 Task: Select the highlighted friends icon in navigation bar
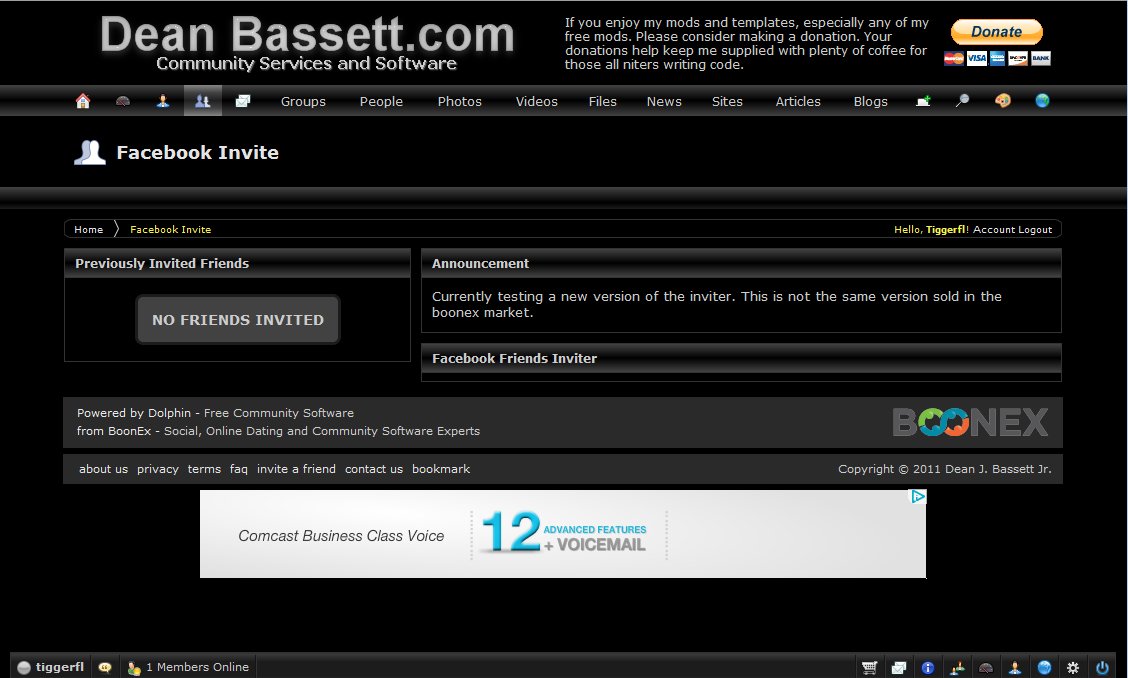tap(203, 101)
